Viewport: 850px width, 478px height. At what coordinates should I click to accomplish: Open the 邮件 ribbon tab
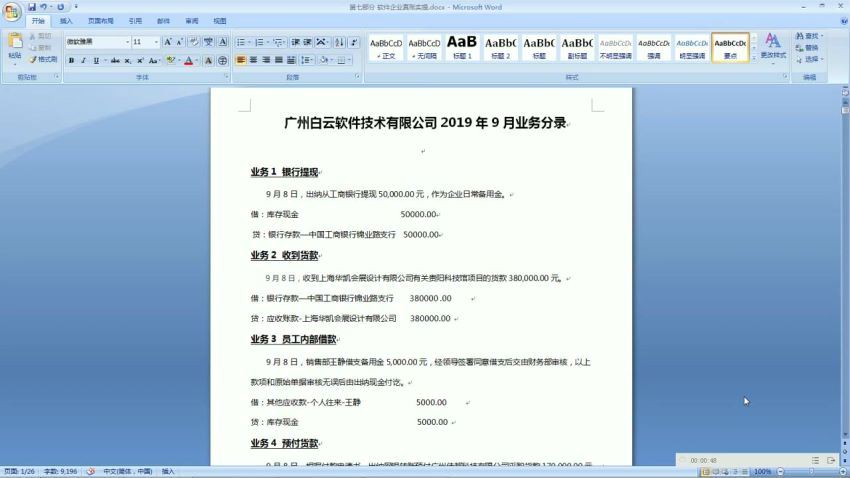tap(163, 21)
